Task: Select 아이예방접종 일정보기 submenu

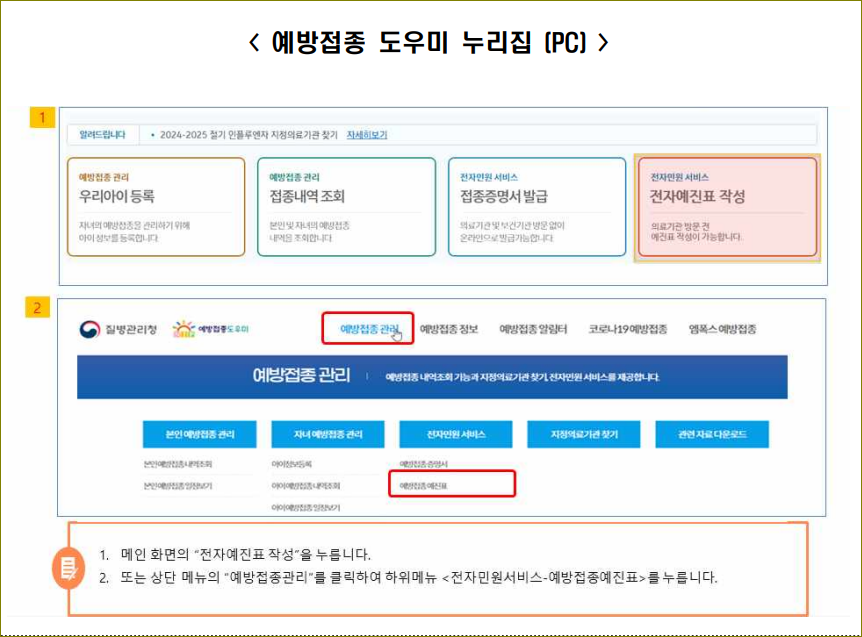Action: tap(306, 507)
